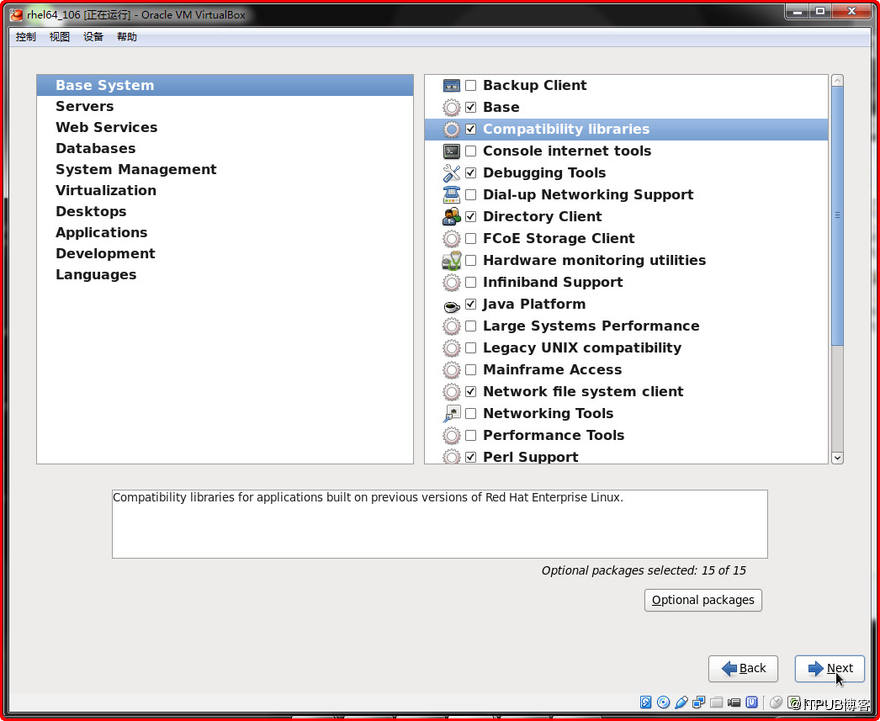Click the VirtualBox hard disk activity icon
Viewport: 880px width, 721px height.
click(645, 702)
